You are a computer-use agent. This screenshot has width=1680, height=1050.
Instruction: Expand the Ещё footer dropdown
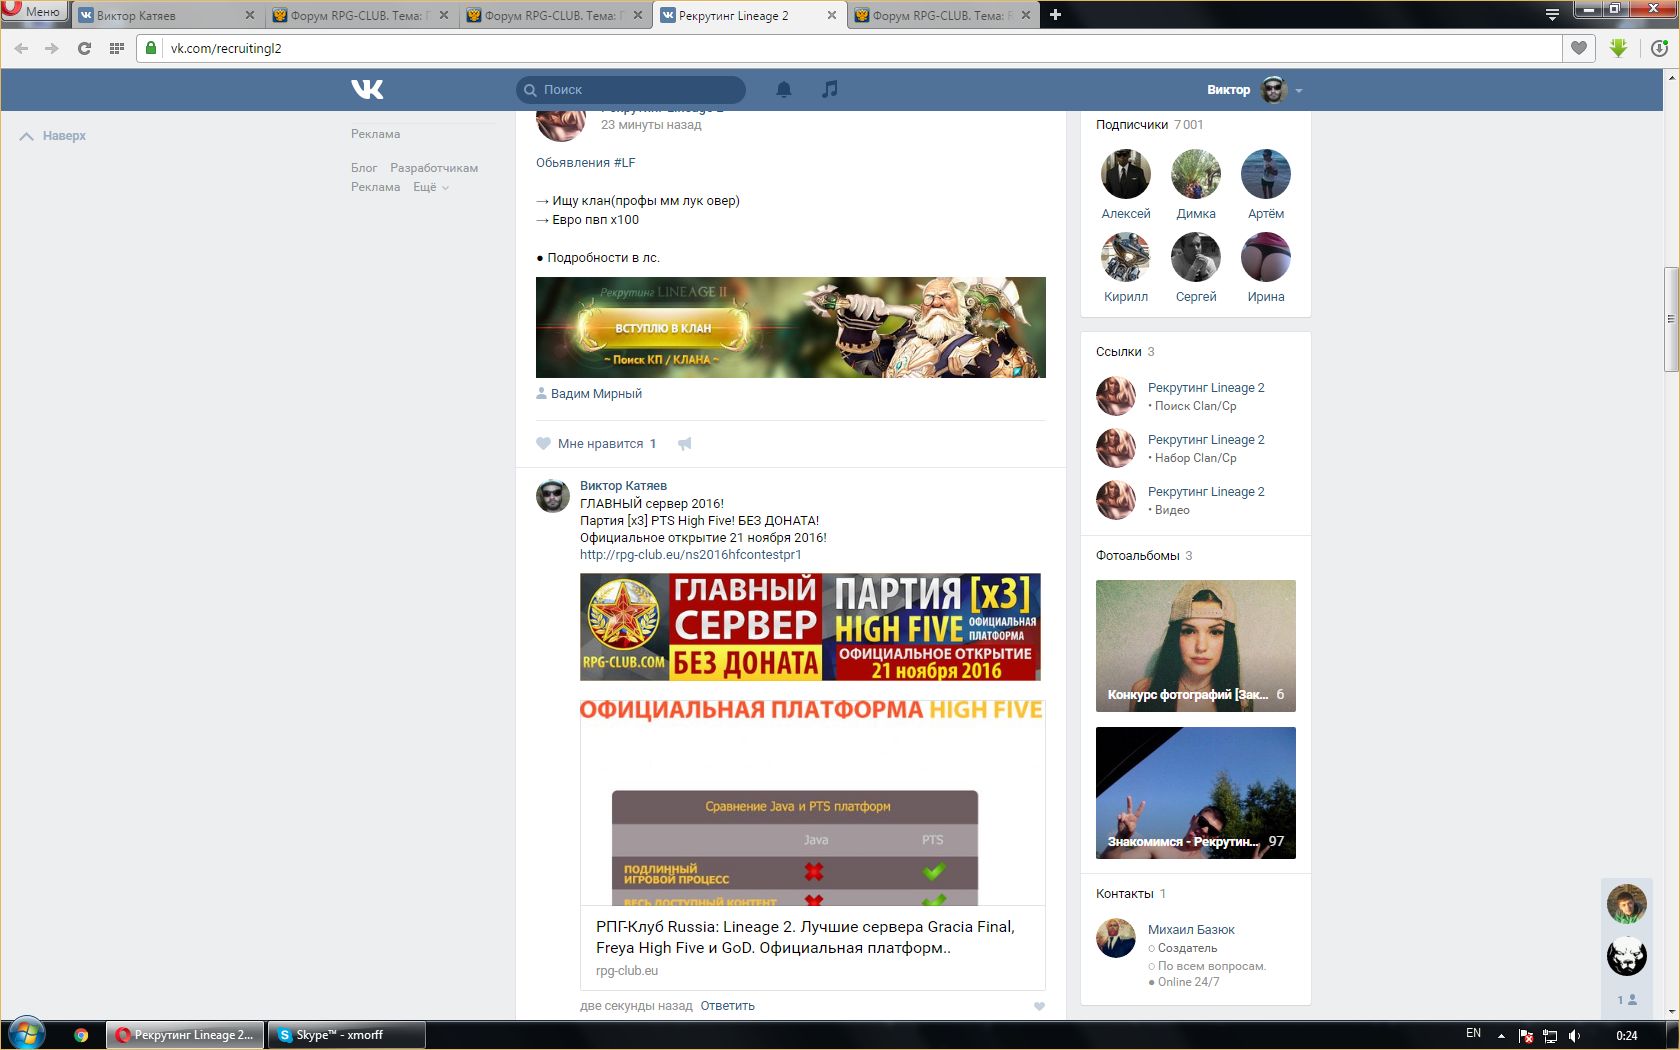point(431,187)
